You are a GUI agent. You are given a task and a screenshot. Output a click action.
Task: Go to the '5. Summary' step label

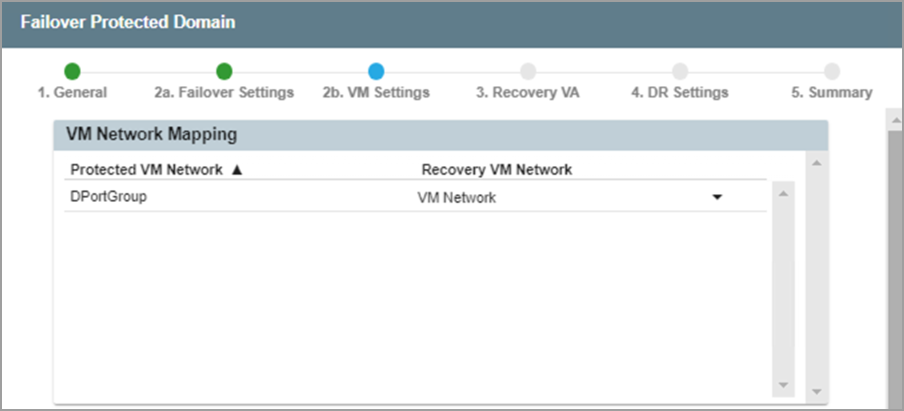coord(832,92)
